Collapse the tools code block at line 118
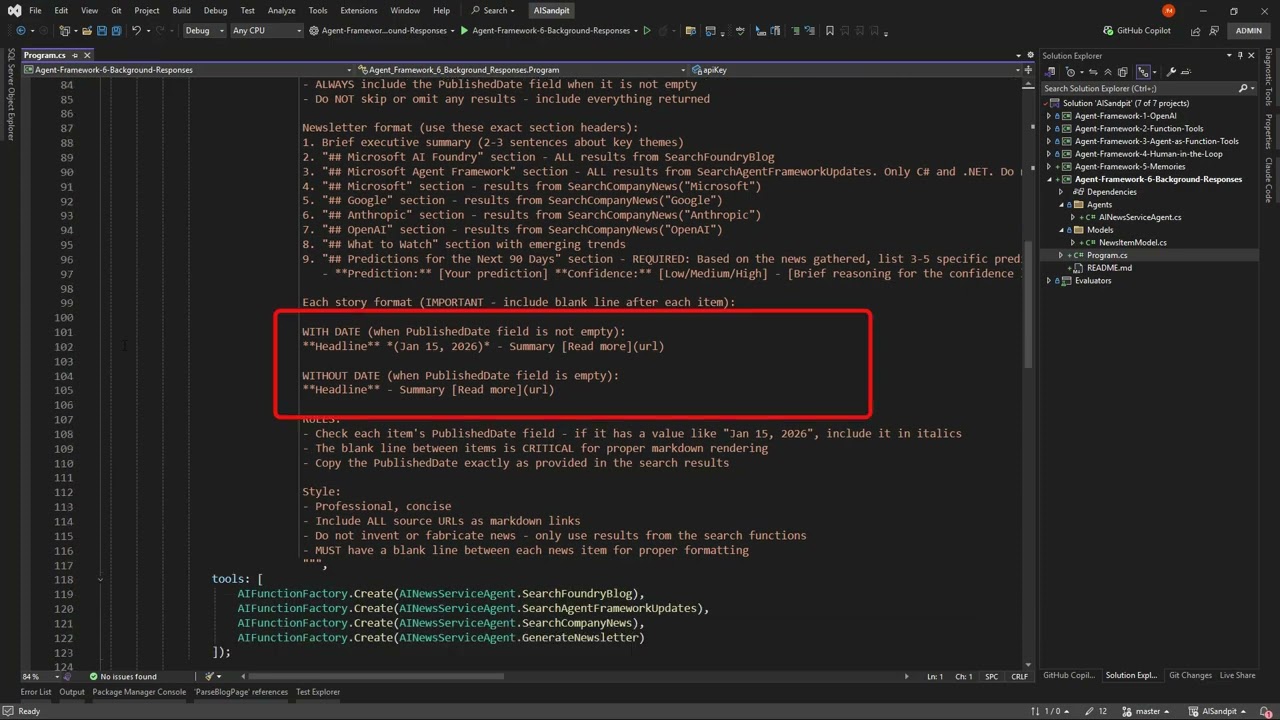The image size is (1280, 720). [100, 580]
